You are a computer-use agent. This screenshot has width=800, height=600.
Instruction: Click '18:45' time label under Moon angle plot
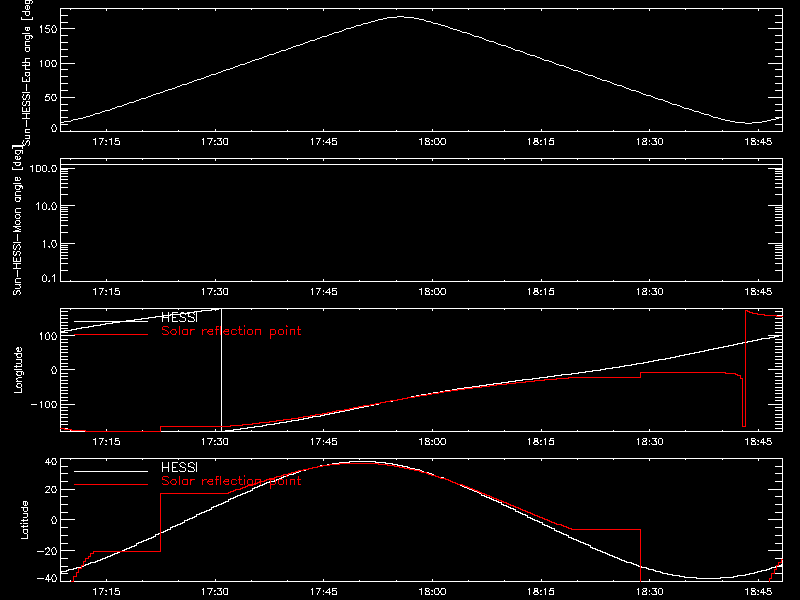click(x=758, y=291)
